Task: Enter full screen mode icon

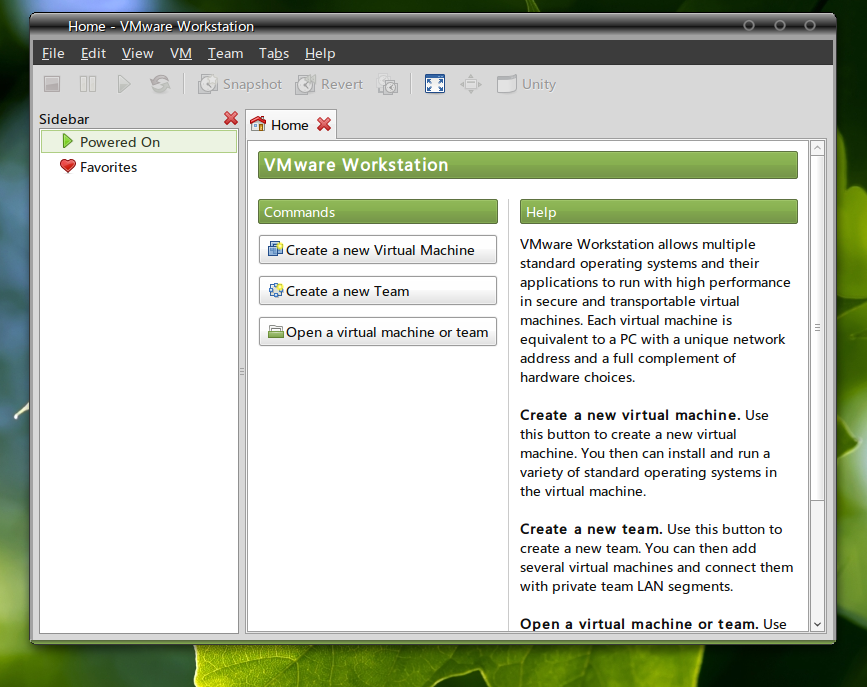Action: click(435, 84)
